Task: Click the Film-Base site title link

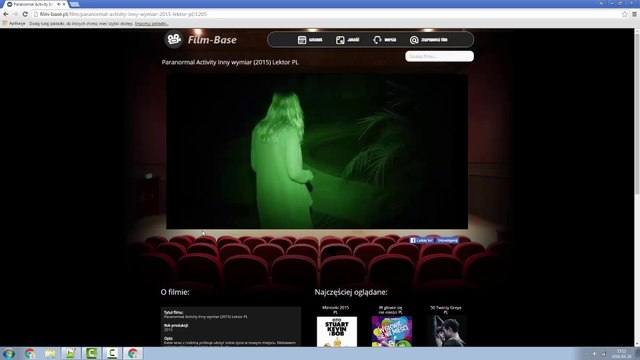Action: 212,40
